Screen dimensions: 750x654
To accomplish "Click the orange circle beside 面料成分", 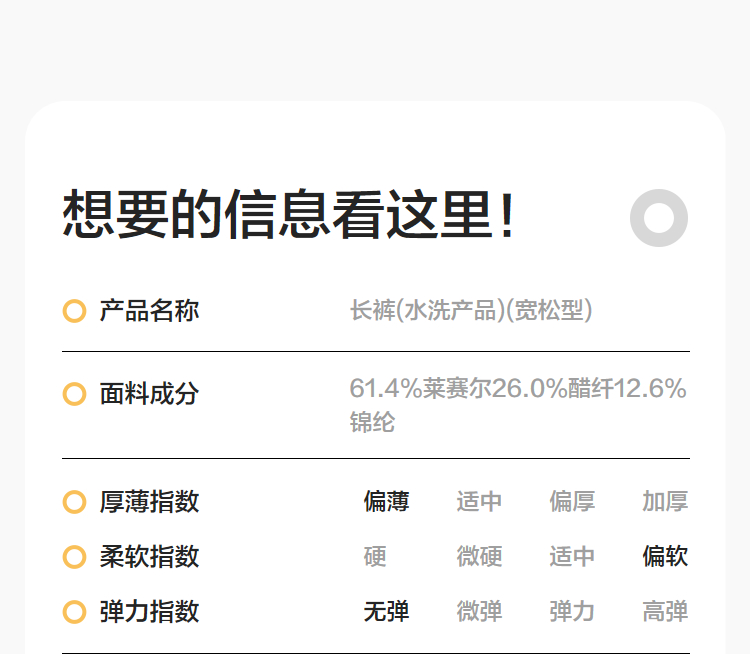I will 75,394.
